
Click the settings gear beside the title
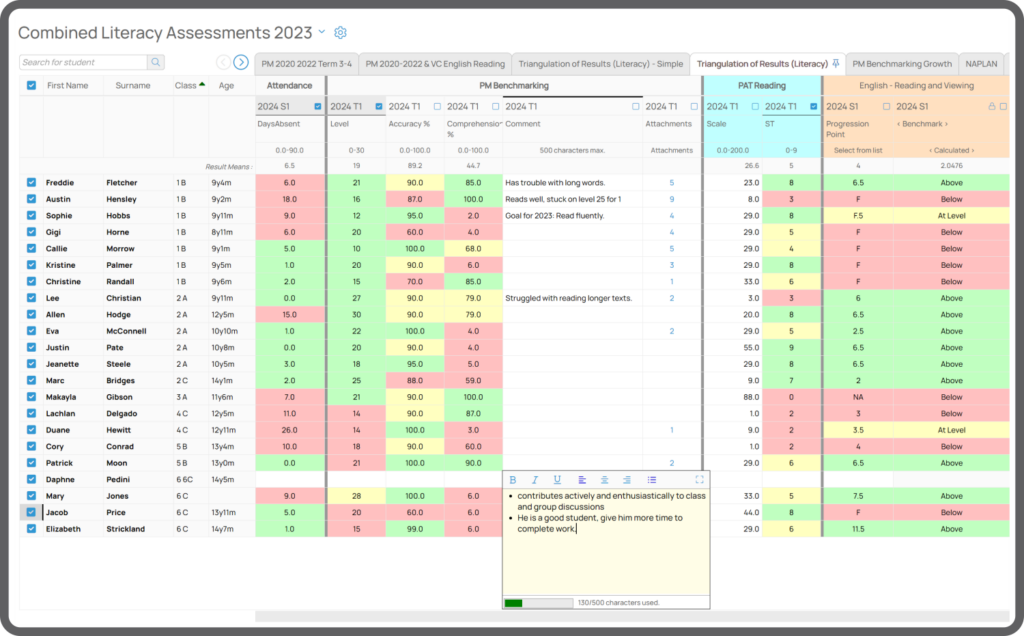[x=340, y=32]
